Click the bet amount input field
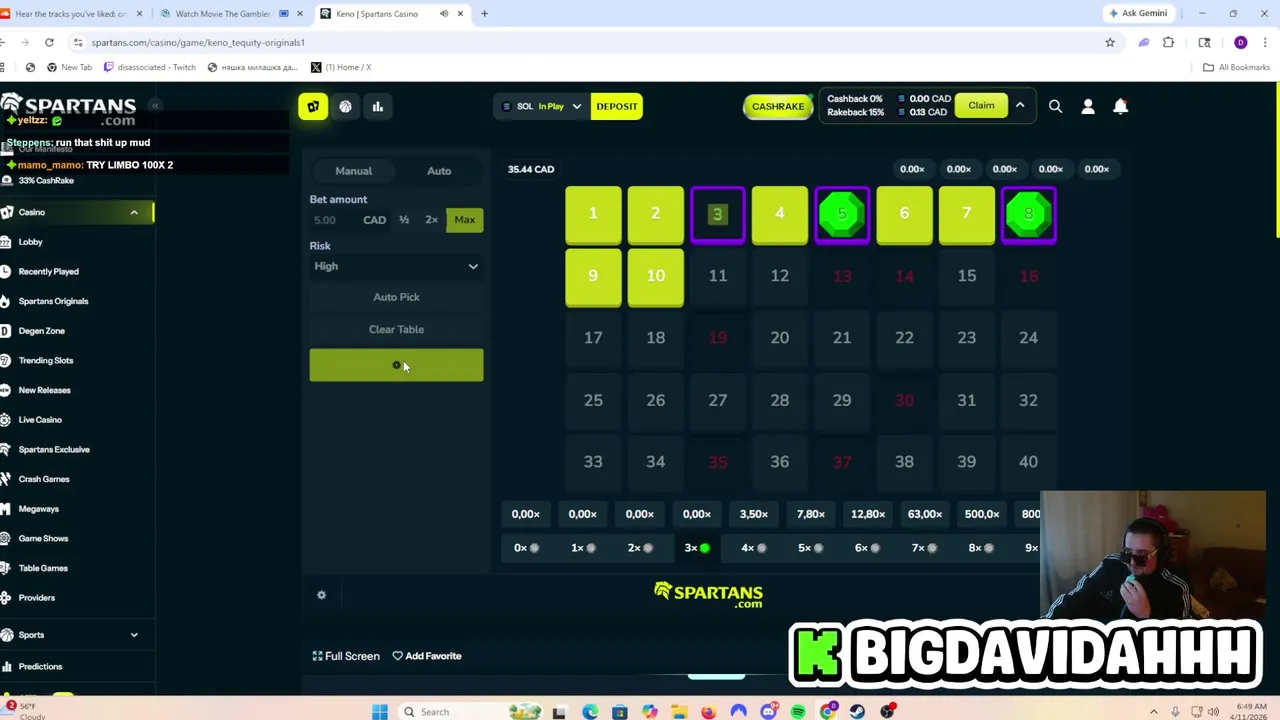The image size is (1280, 720). click(335, 220)
